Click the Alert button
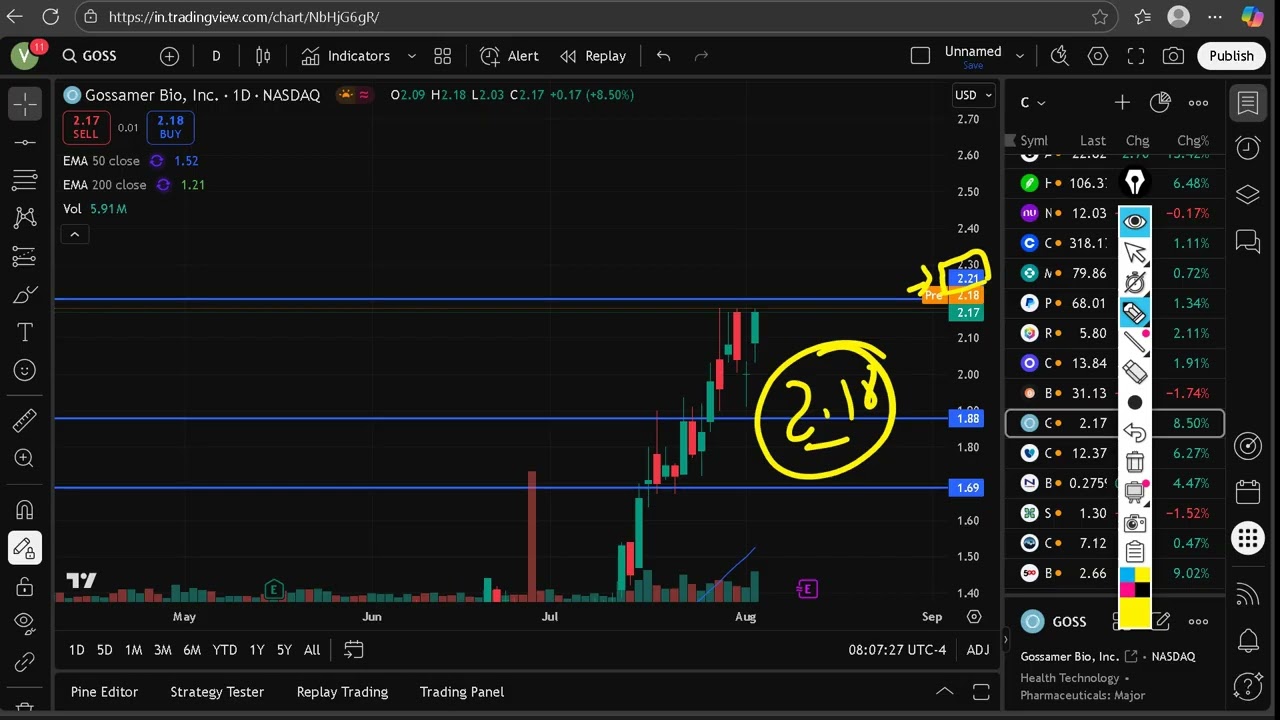The width and height of the screenshot is (1280, 720). 509,56
